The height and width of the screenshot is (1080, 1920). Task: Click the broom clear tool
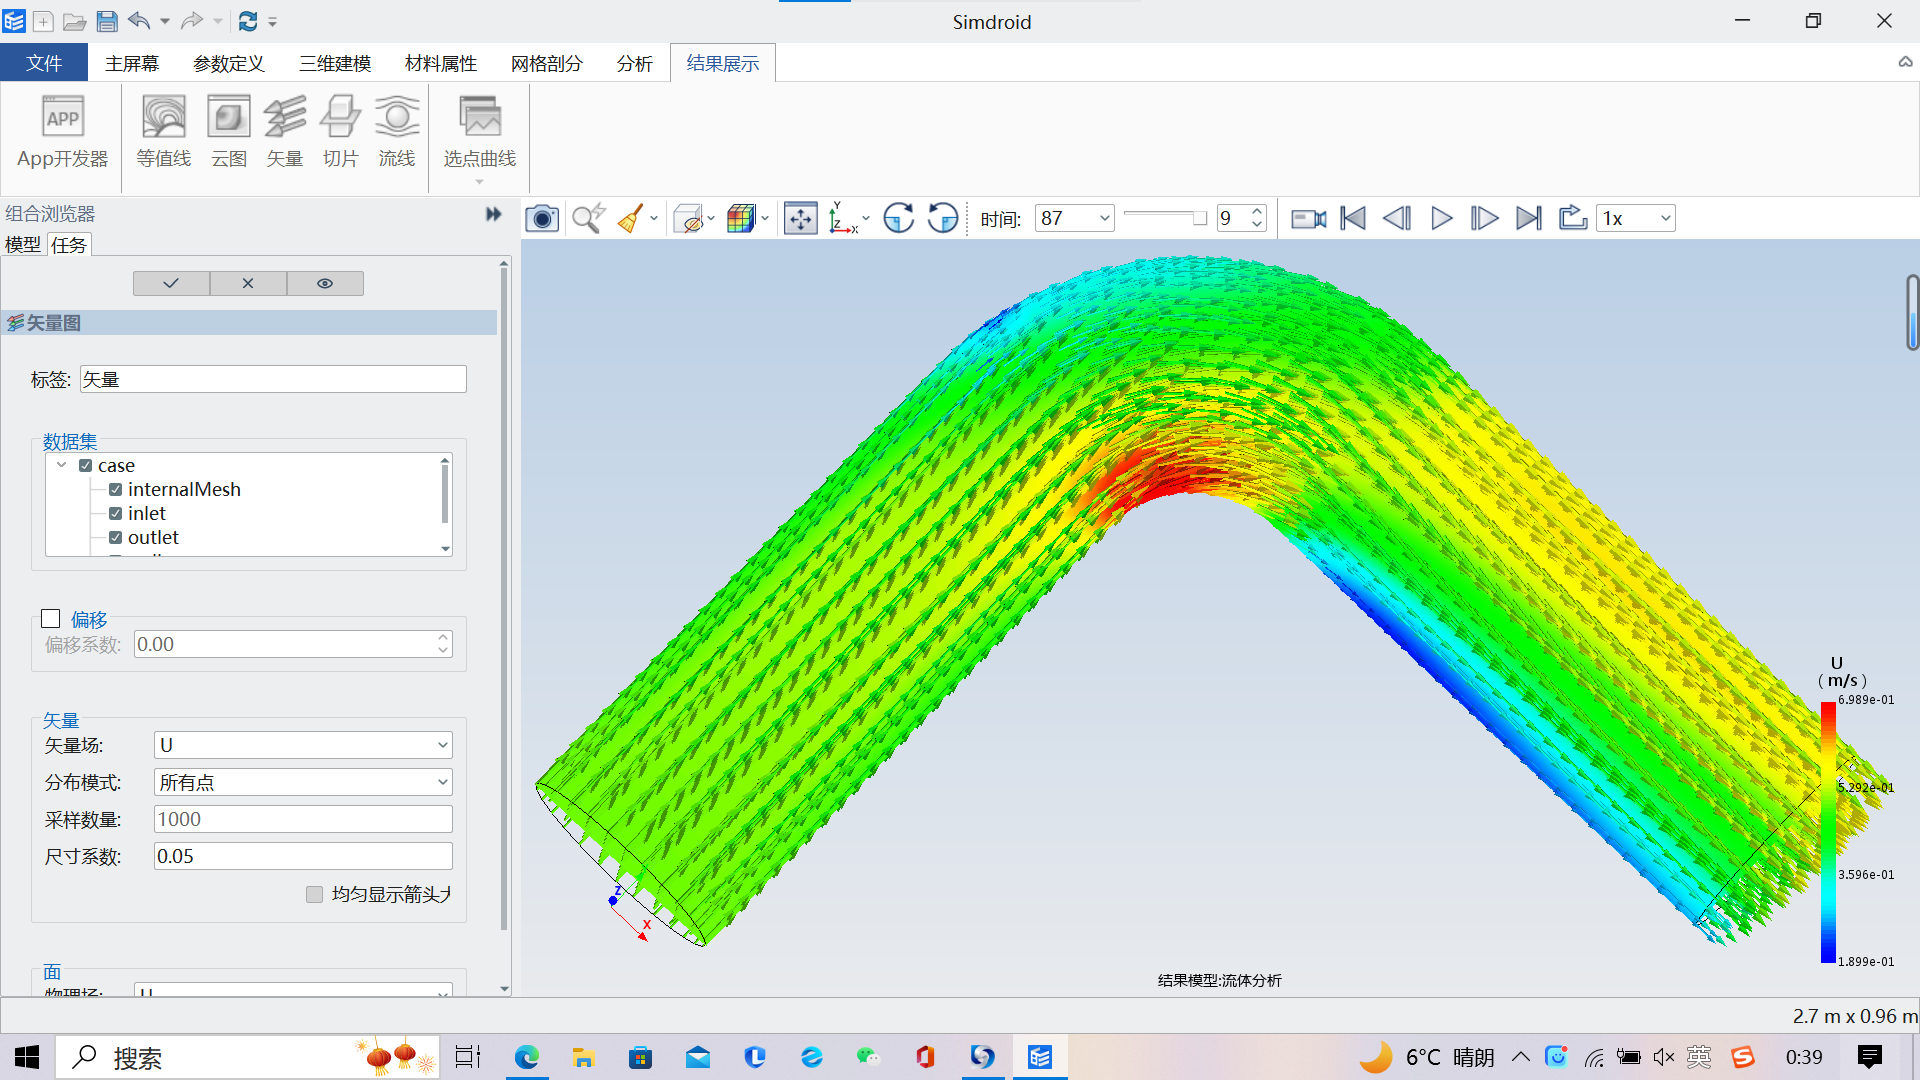coord(631,218)
